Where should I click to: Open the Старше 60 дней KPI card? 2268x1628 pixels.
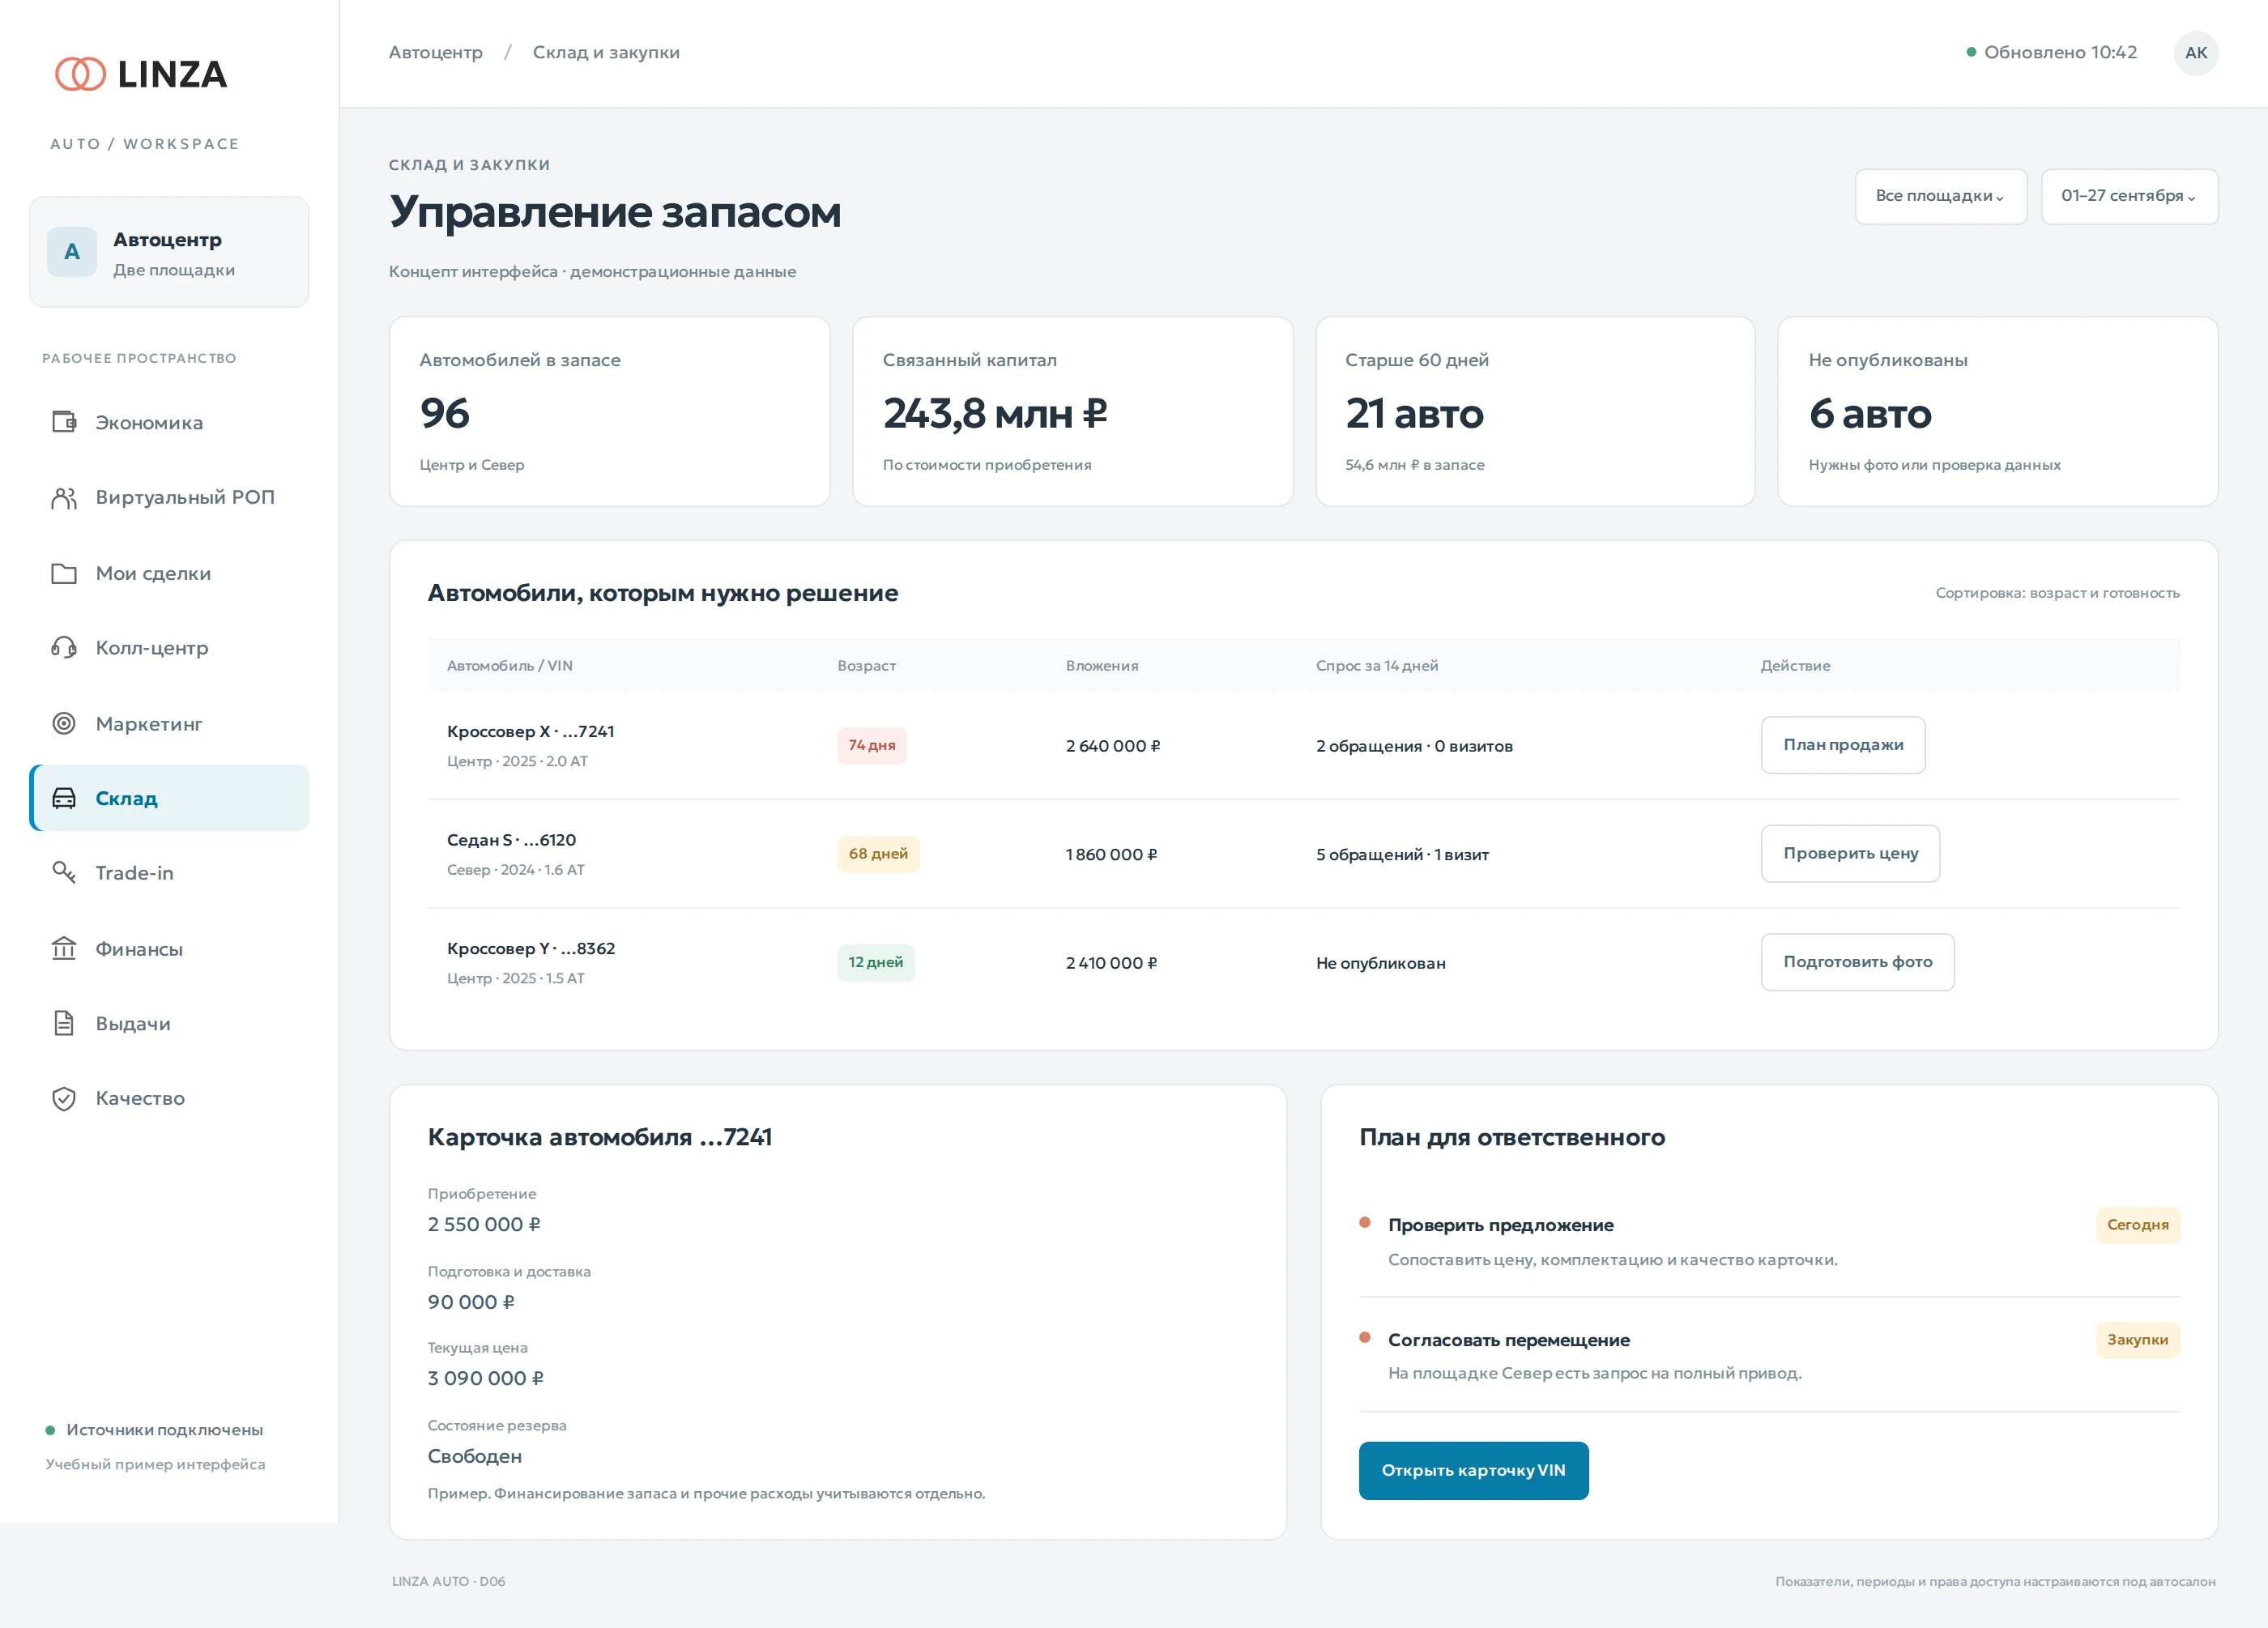[1535, 411]
